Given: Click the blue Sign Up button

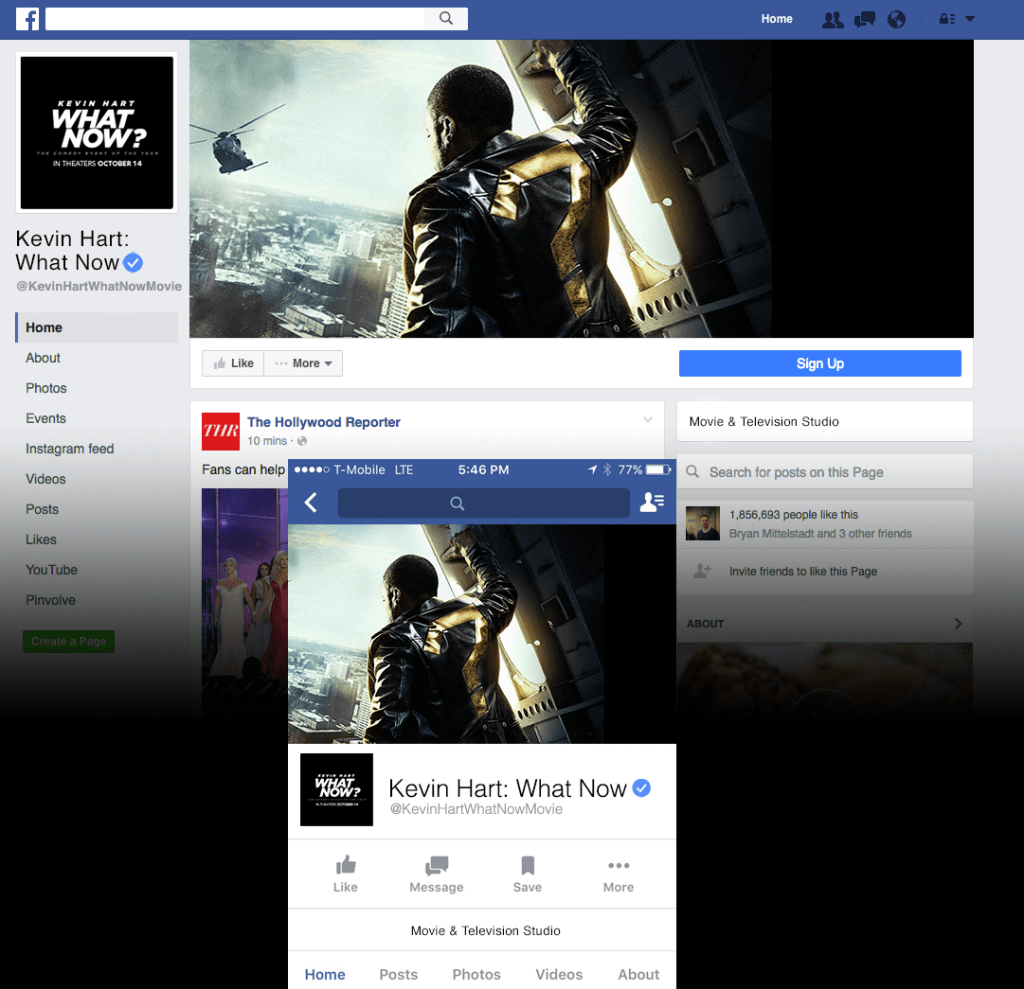Looking at the screenshot, I should [x=819, y=364].
